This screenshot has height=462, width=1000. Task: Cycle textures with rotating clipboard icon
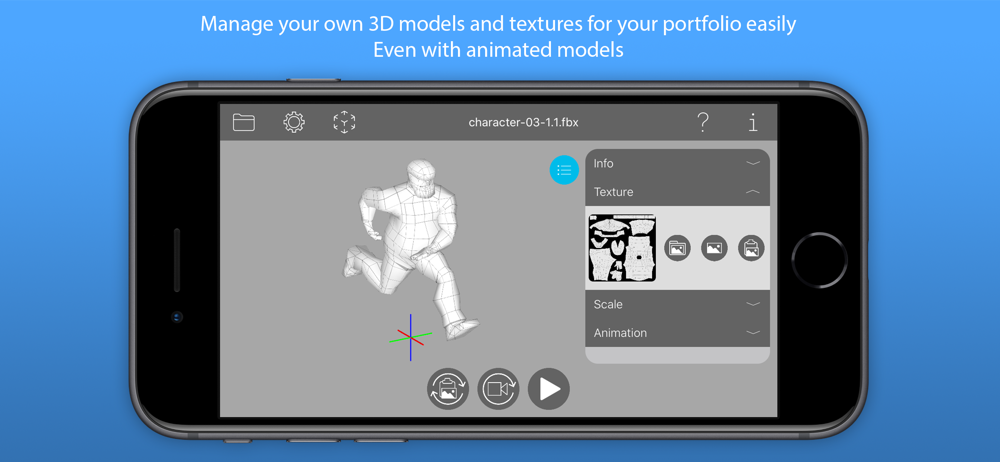(448, 389)
